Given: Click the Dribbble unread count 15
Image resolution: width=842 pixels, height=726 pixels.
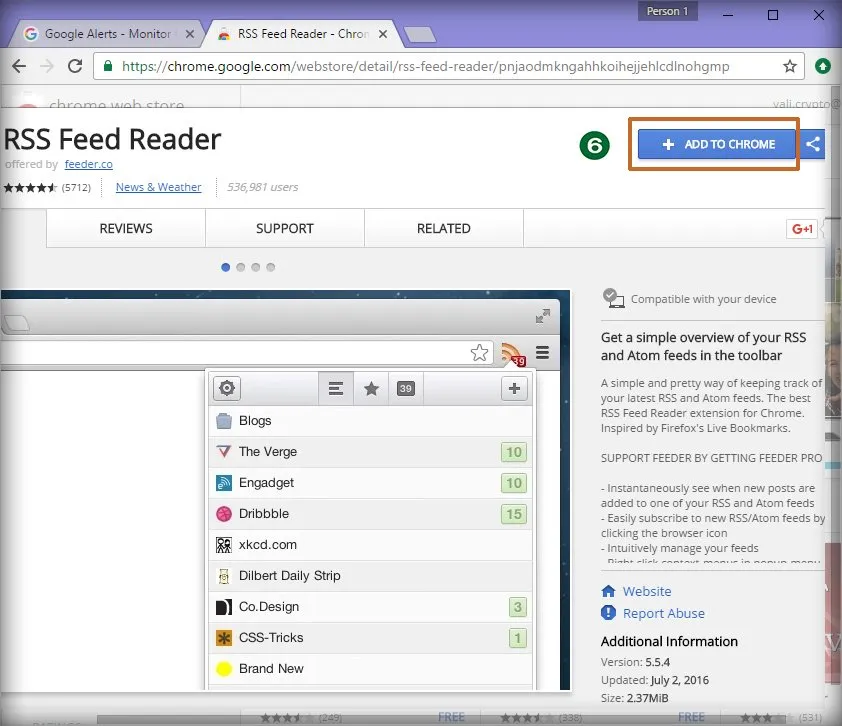Looking at the screenshot, I should pyautogui.click(x=514, y=514).
